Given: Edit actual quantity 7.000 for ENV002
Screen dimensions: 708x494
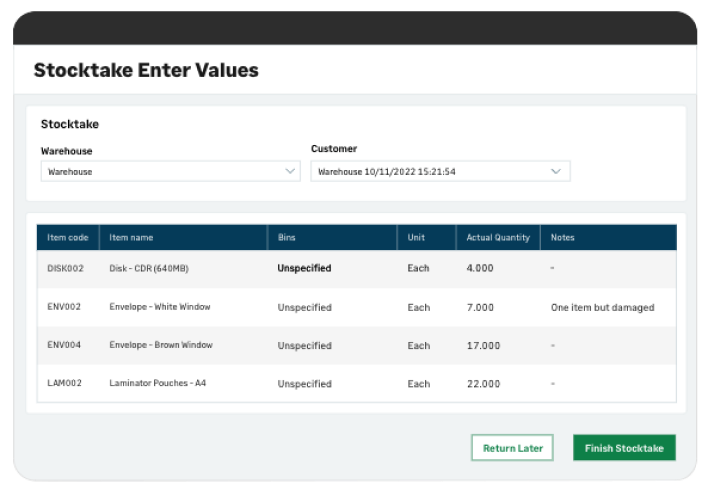Looking at the screenshot, I should pyautogui.click(x=482, y=307).
